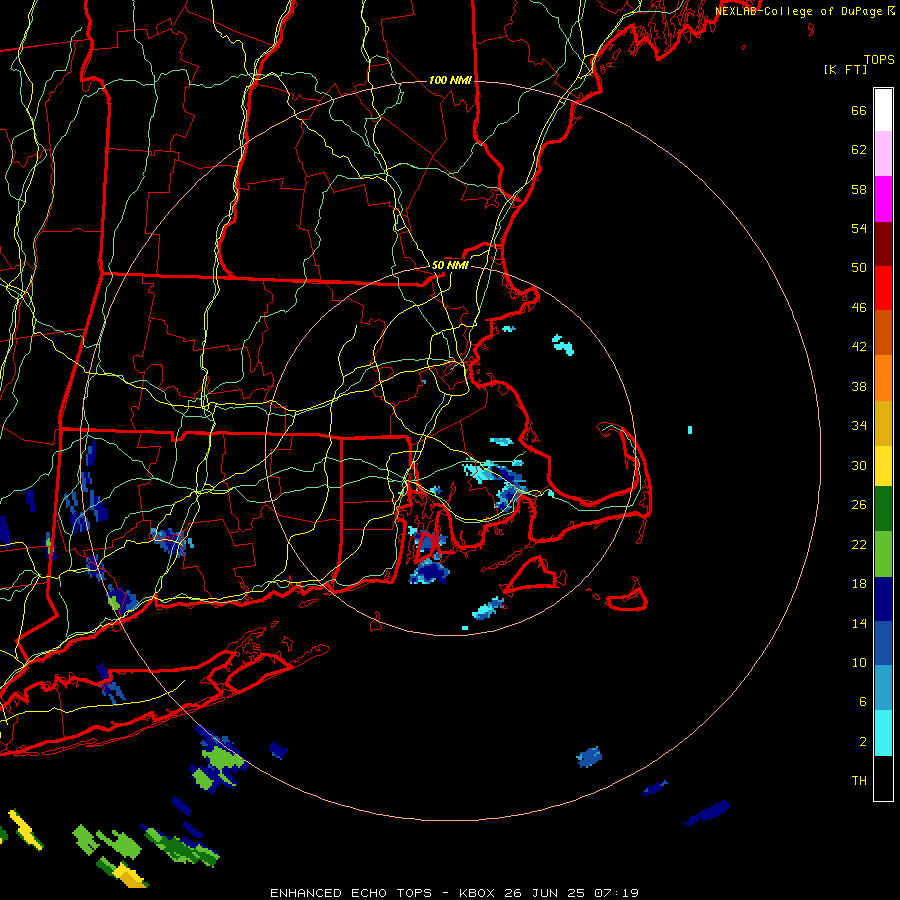
Task: Click the legend value 50
Action: point(859,268)
